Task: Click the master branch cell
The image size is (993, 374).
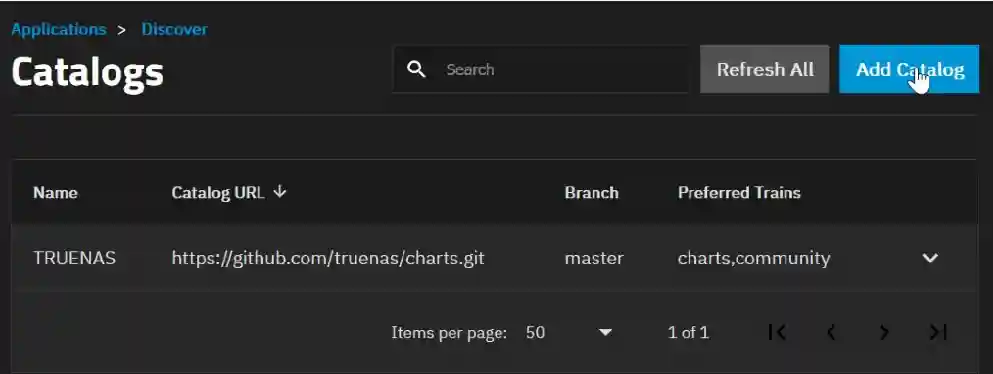Action: point(594,258)
